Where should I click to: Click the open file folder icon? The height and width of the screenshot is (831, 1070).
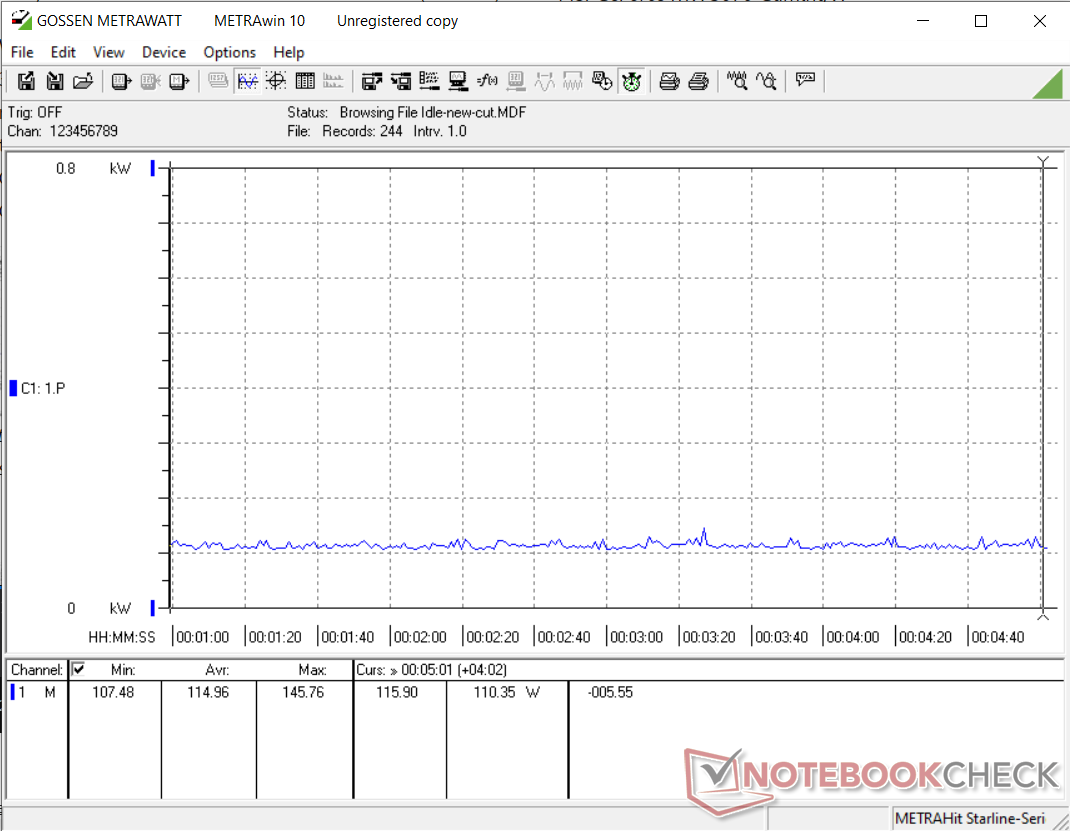[83, 81]
